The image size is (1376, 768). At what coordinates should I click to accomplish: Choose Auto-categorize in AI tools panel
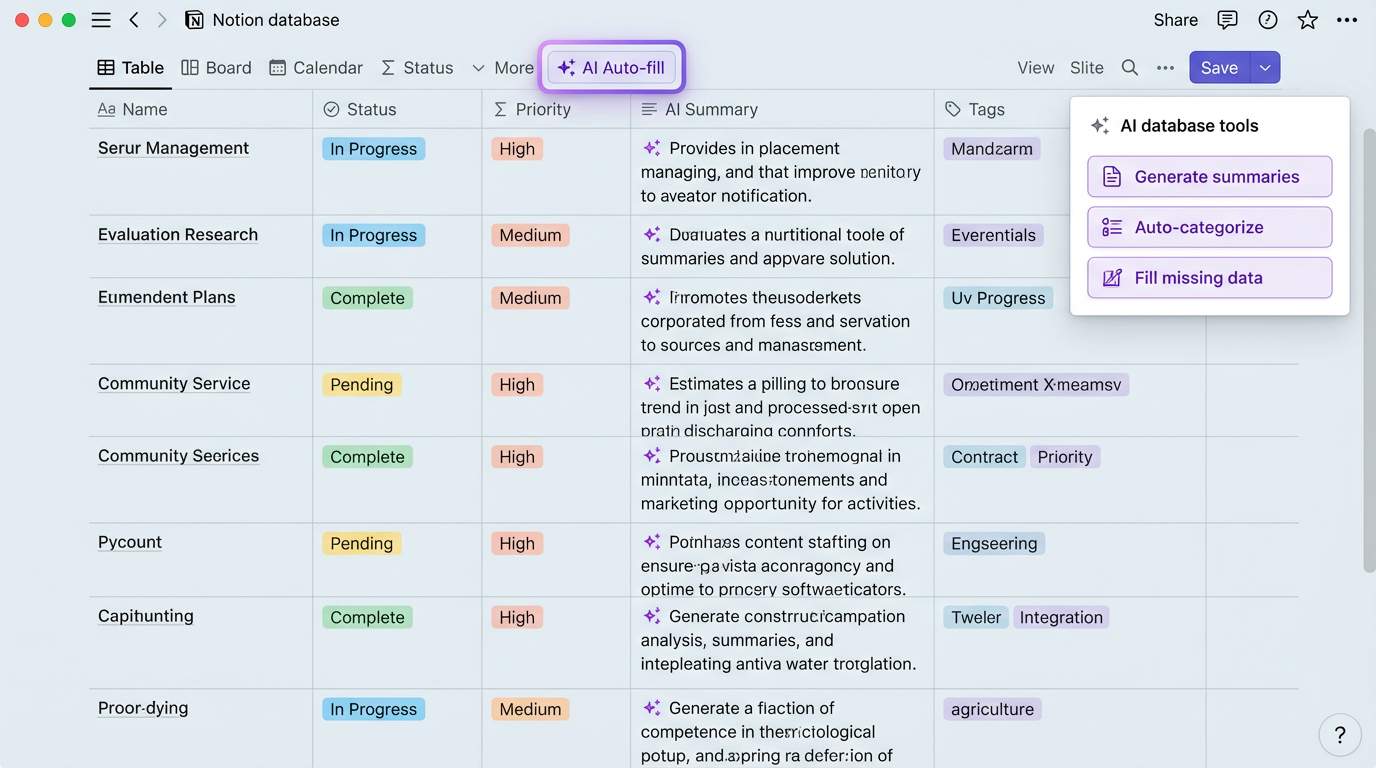[1209, 227]
